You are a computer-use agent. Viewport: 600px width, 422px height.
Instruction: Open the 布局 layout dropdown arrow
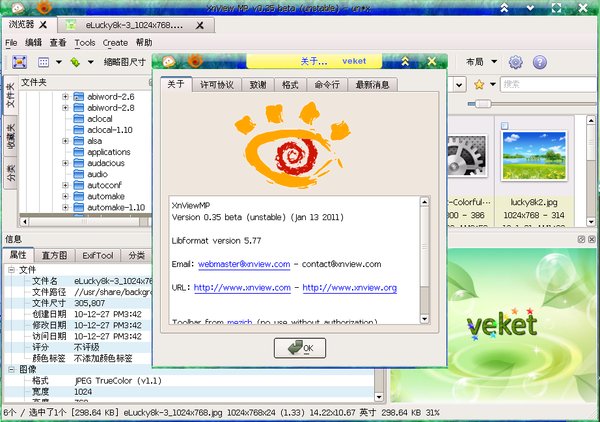point(494,62)
